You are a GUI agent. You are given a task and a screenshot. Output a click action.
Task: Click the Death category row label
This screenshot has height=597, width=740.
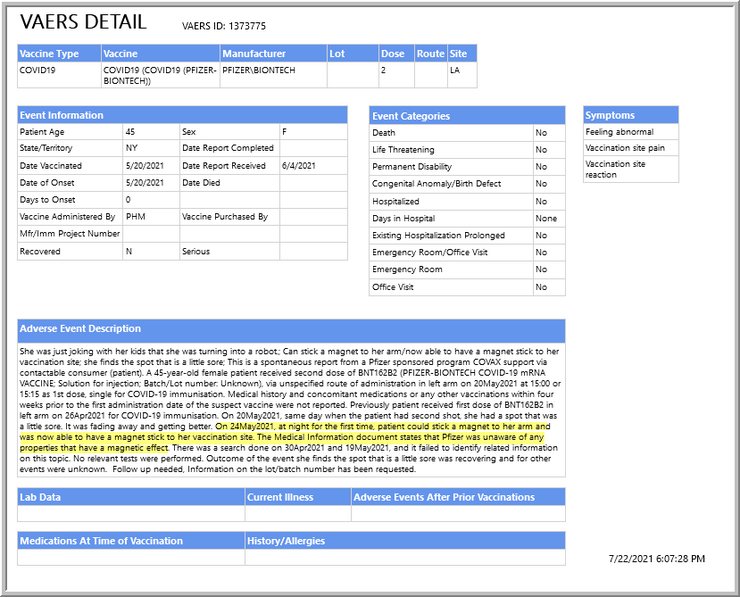[x=384, y=133]
